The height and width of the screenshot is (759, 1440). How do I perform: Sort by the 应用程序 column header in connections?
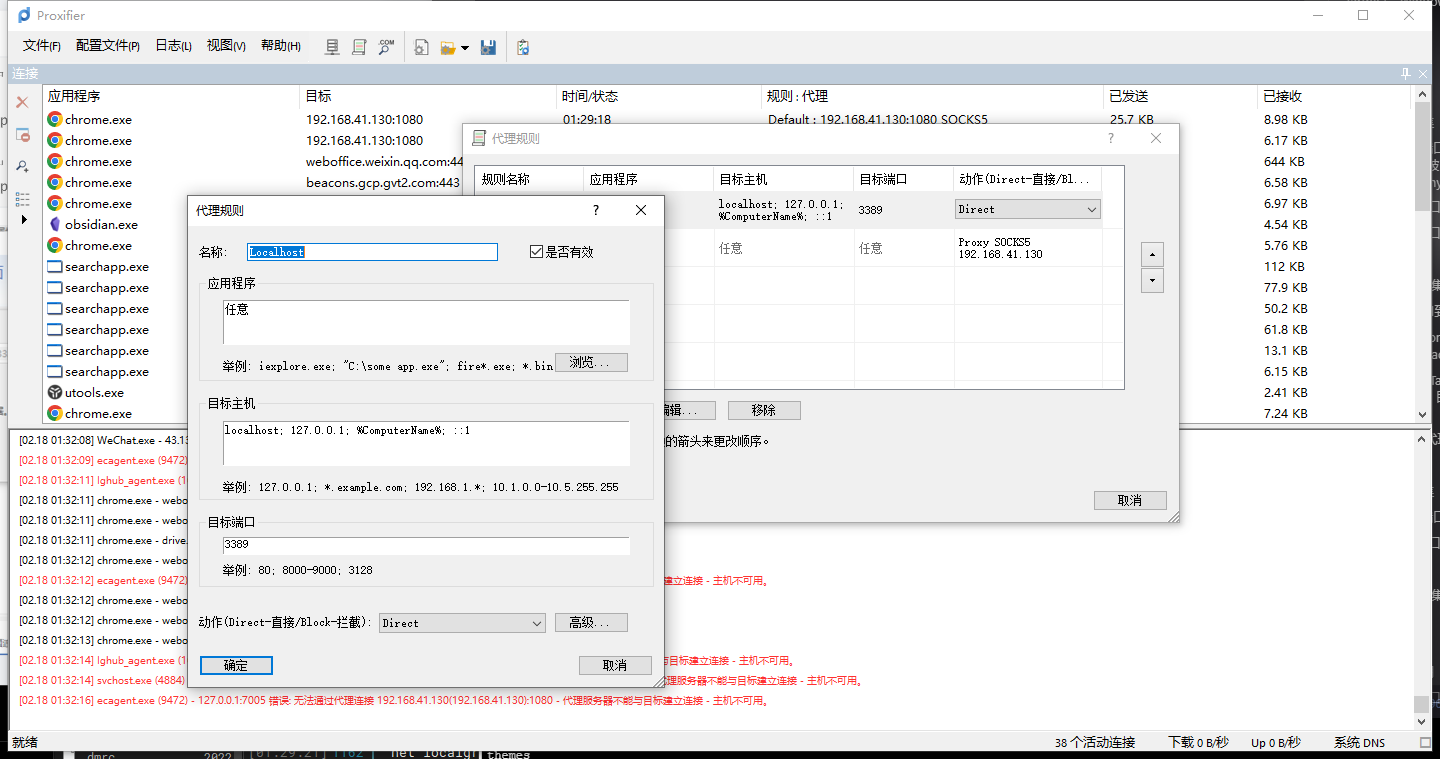pyautogui.click(x=171, y=96)
